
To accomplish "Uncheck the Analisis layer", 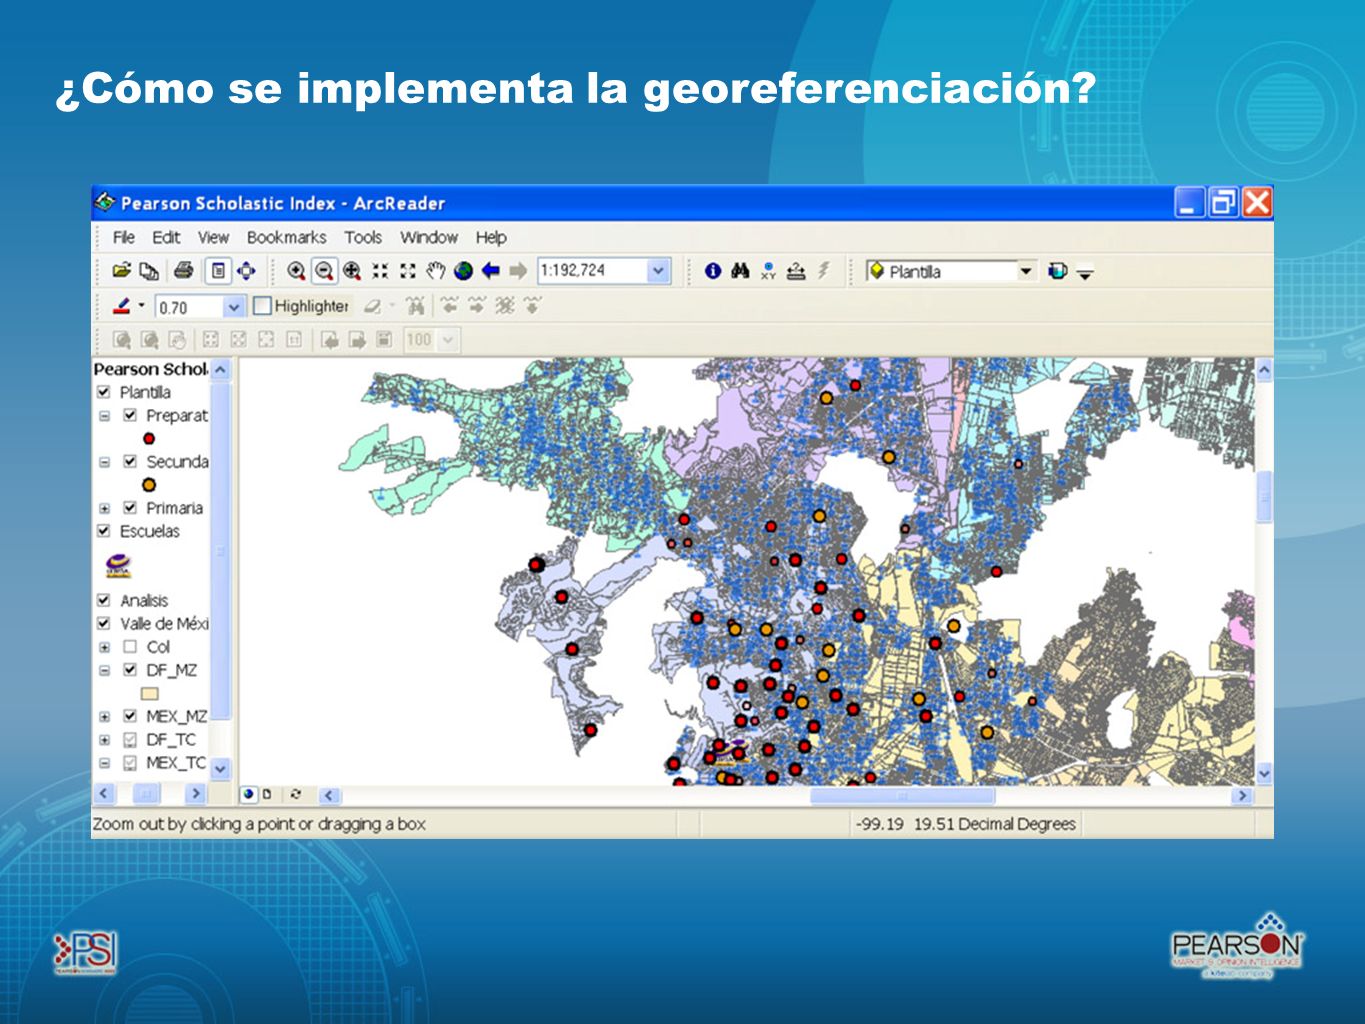I will click(103, 600).
